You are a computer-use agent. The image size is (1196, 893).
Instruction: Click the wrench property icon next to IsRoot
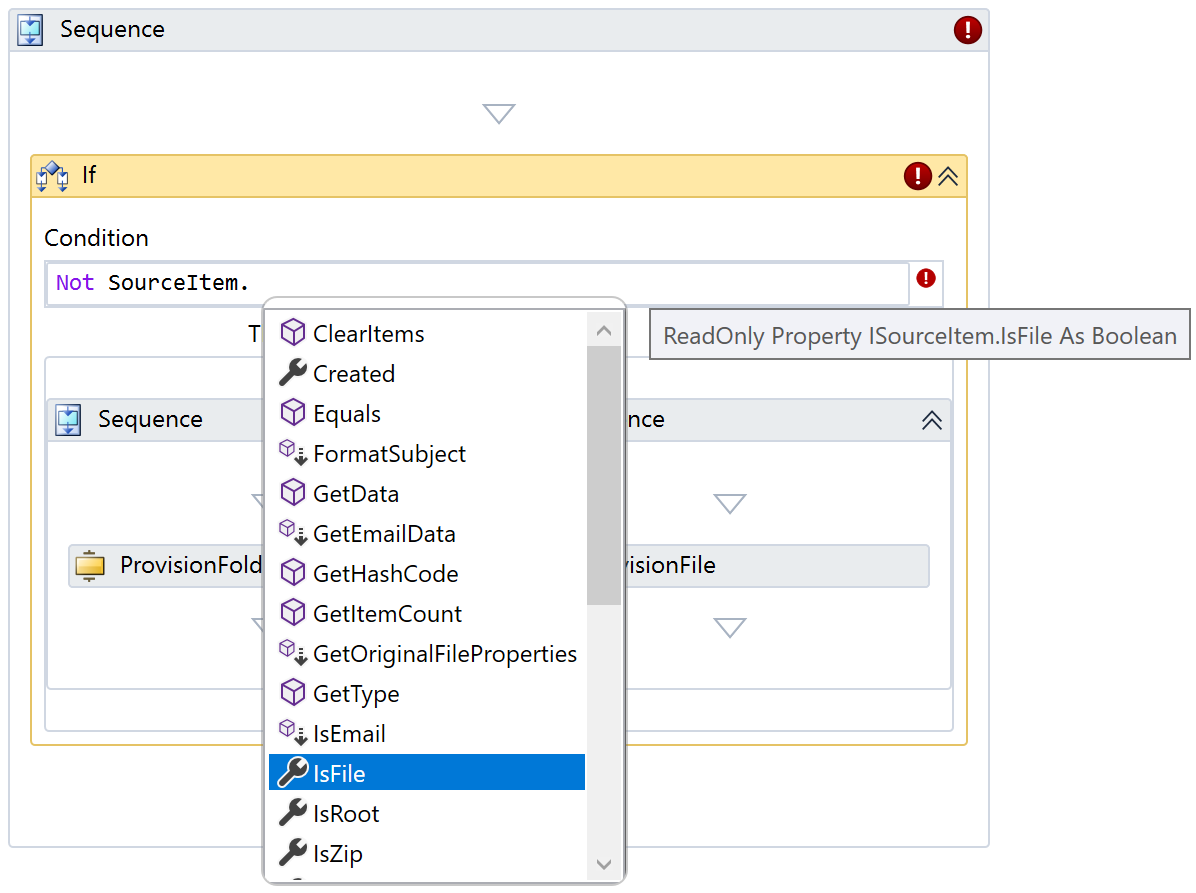[x=291, y=813]
